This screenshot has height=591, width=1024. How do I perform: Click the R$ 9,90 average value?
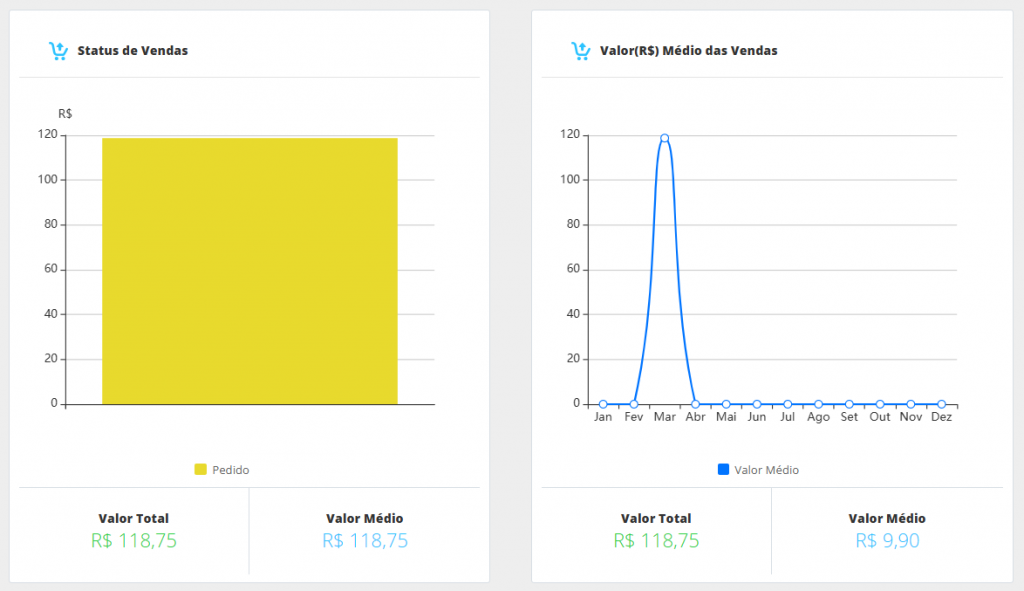coord(887,541)
